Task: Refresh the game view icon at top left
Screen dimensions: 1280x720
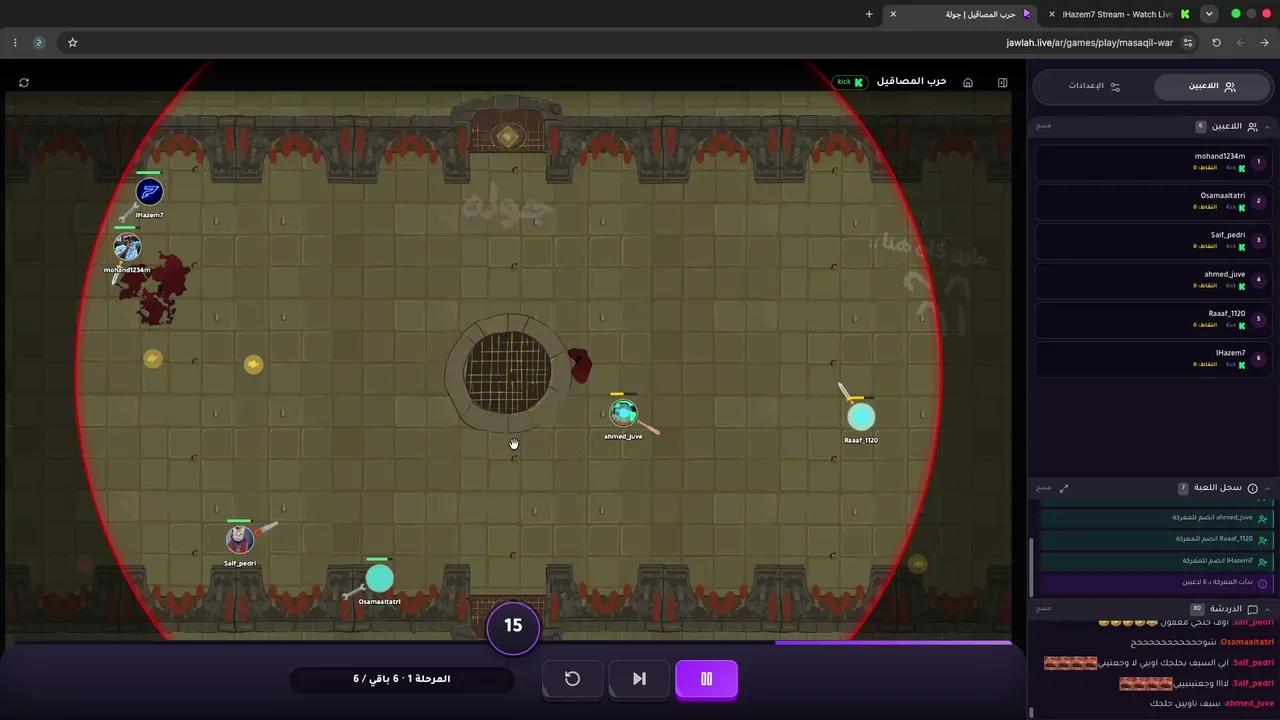Action: (24, 82)
